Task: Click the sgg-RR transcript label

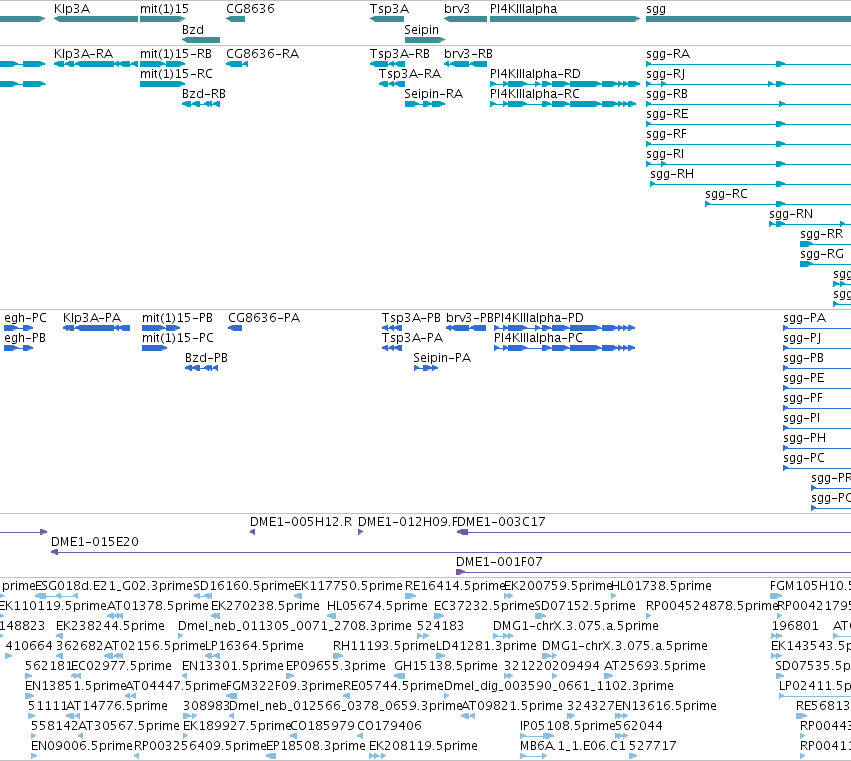Action: [x=821, y=234]
